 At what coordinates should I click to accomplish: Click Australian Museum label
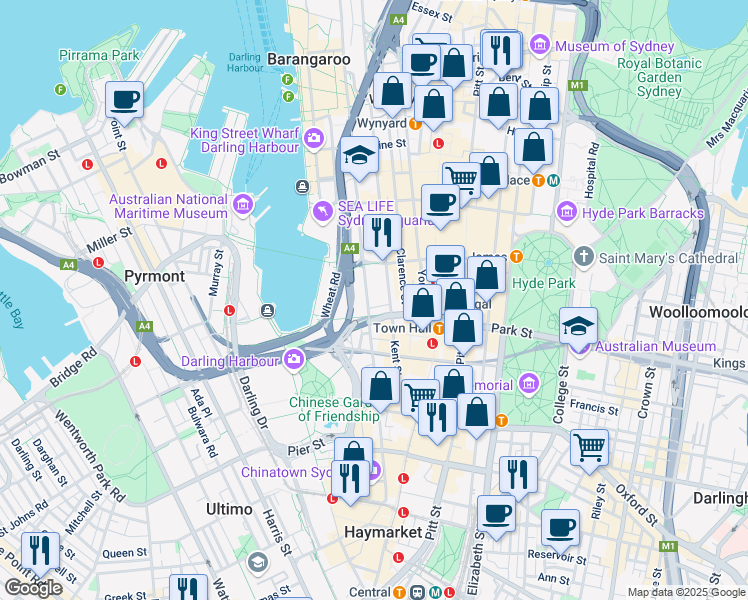tap(655, 346)
